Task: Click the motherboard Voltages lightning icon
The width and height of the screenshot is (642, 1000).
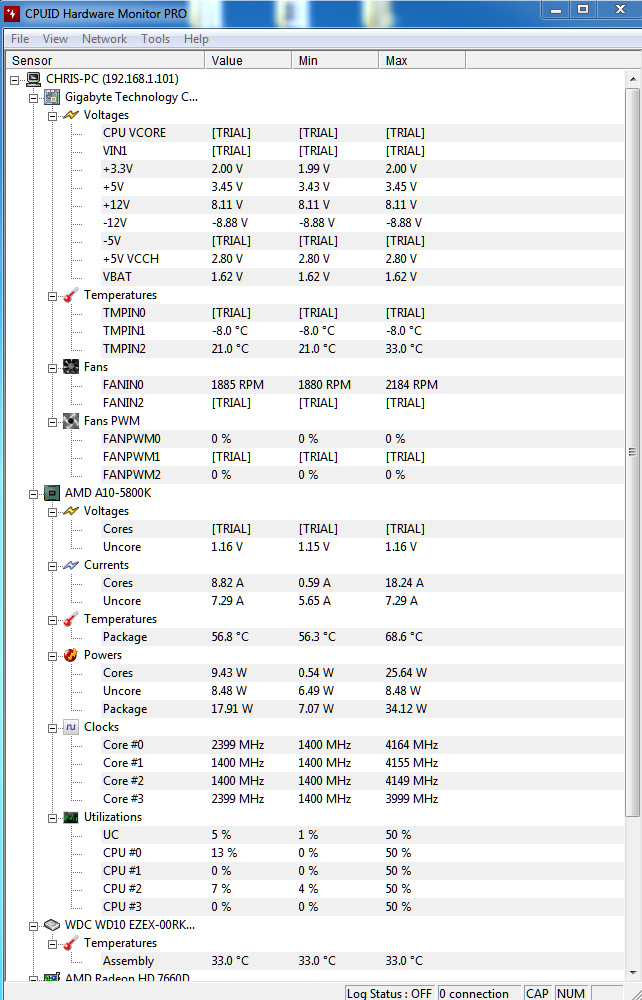Action: point(71,115)
